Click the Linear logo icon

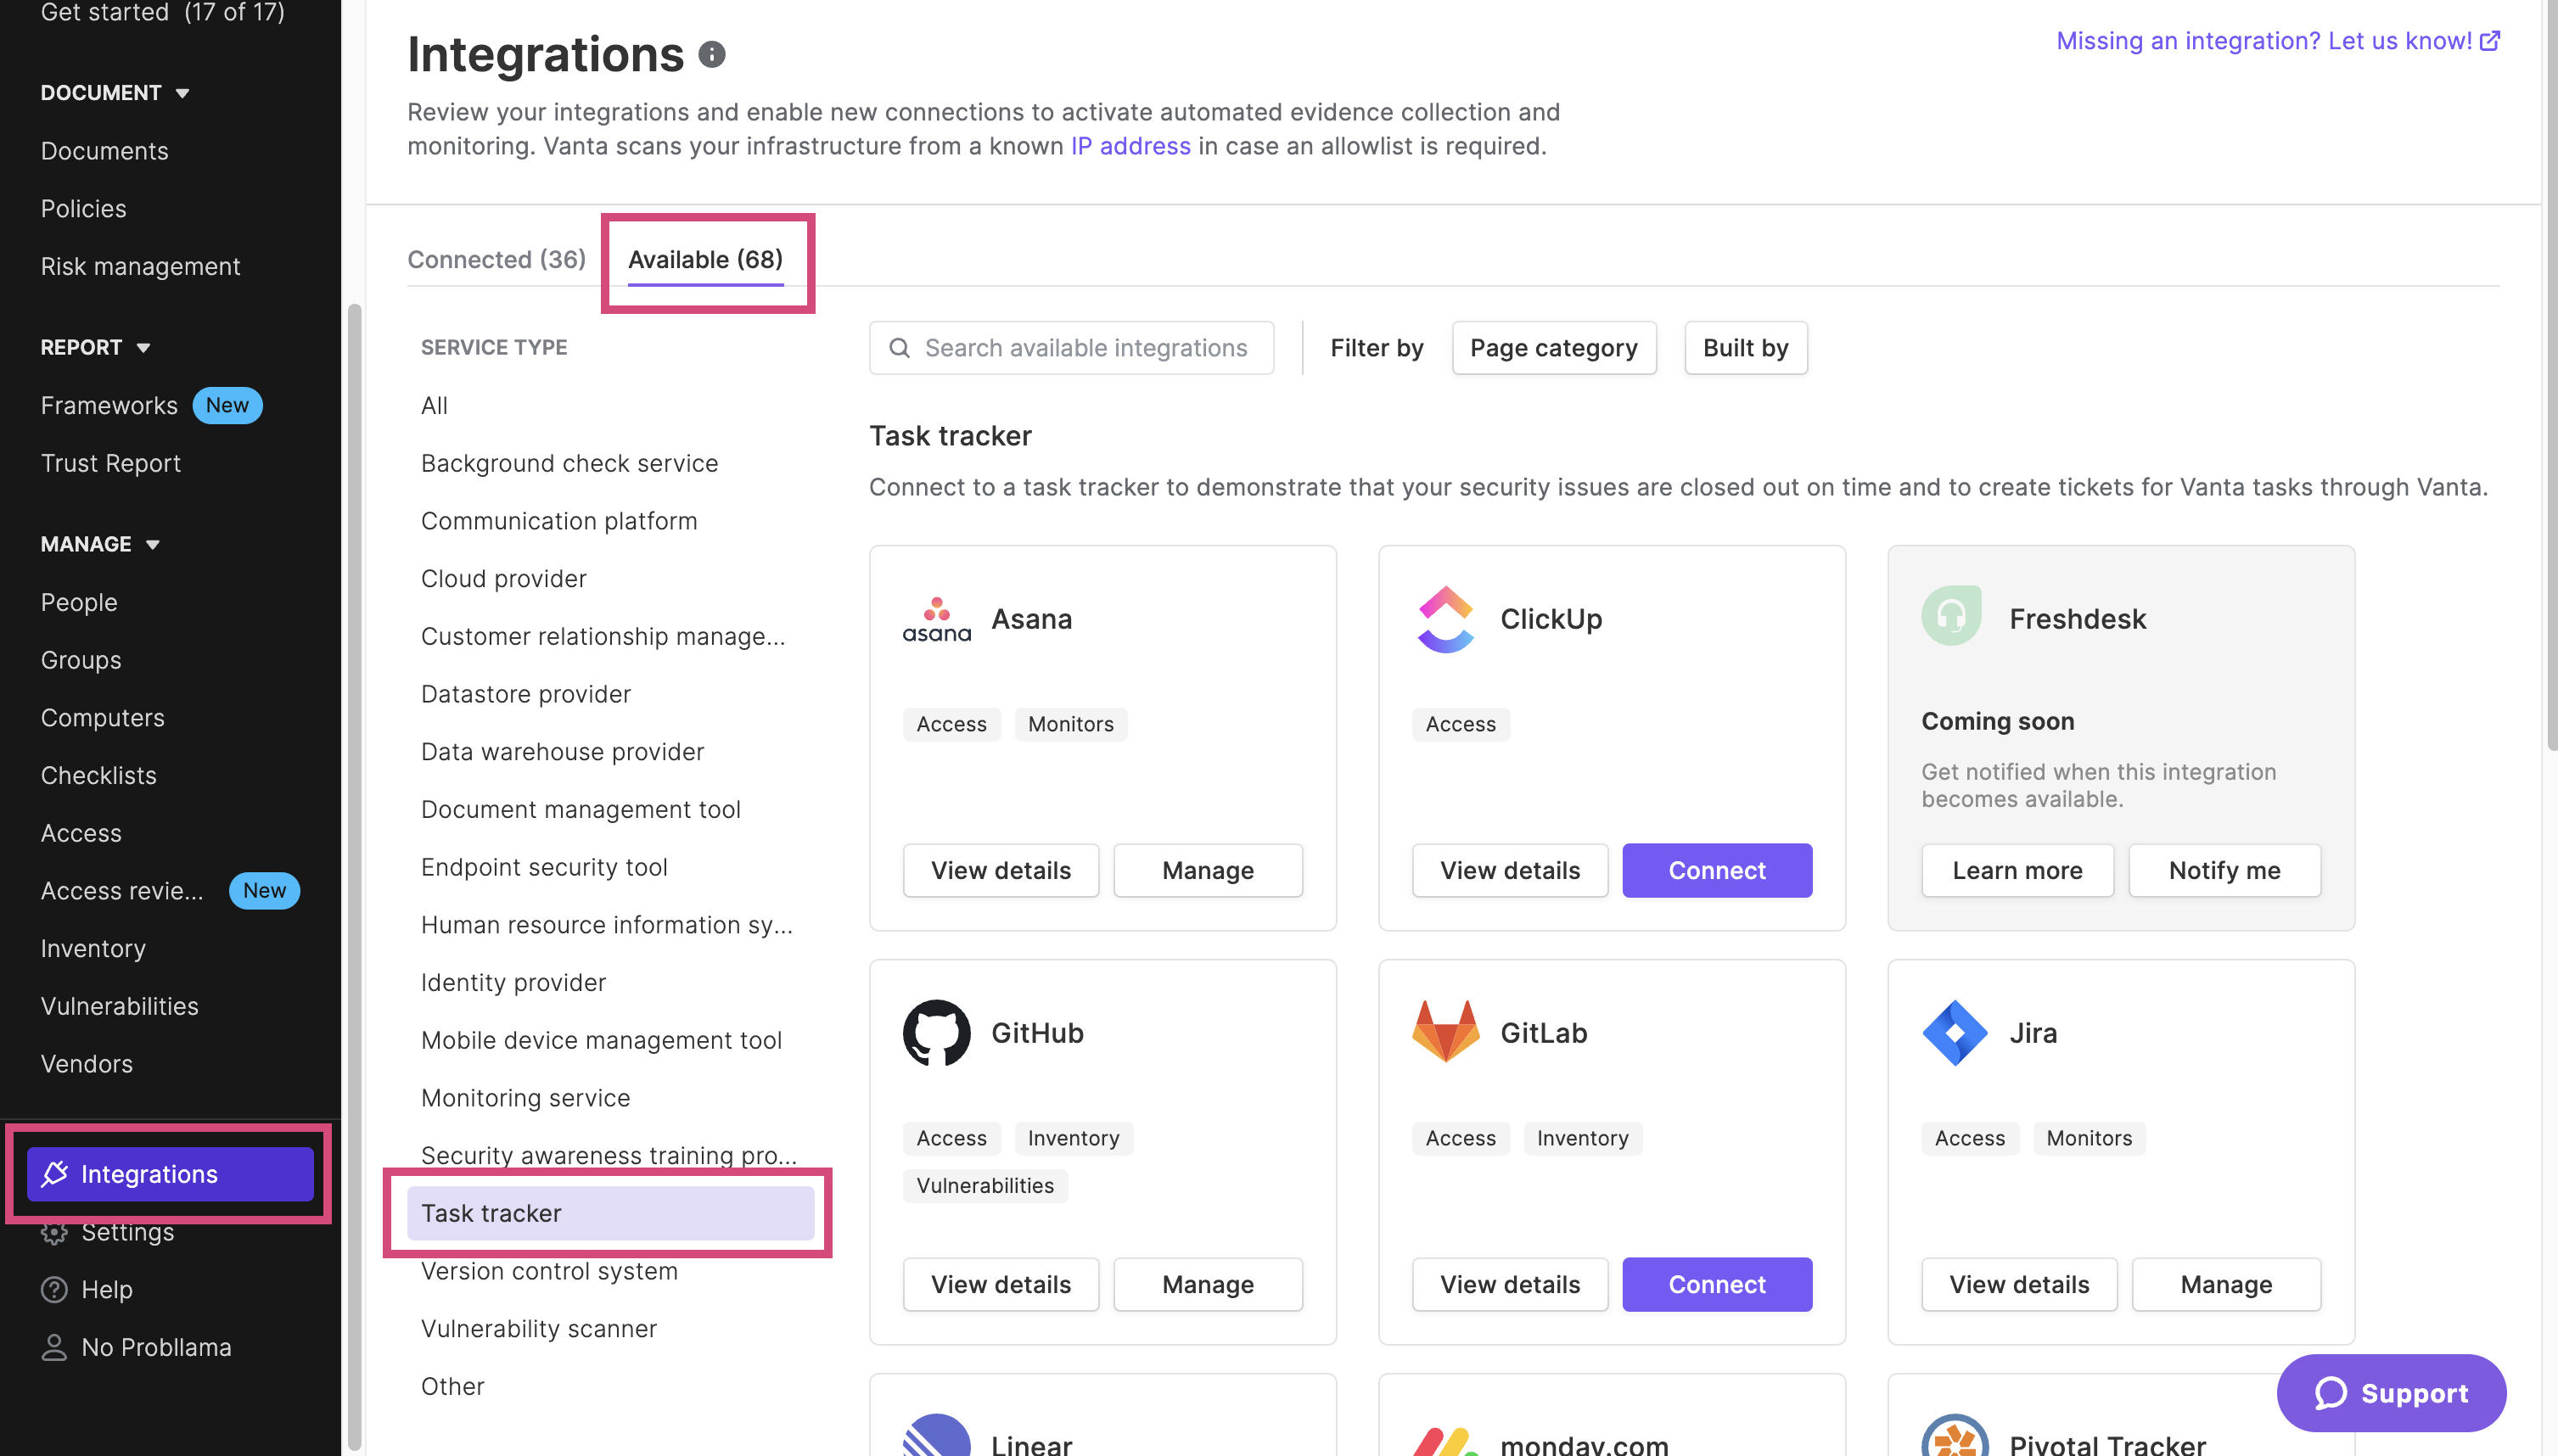coord(936,1435)
